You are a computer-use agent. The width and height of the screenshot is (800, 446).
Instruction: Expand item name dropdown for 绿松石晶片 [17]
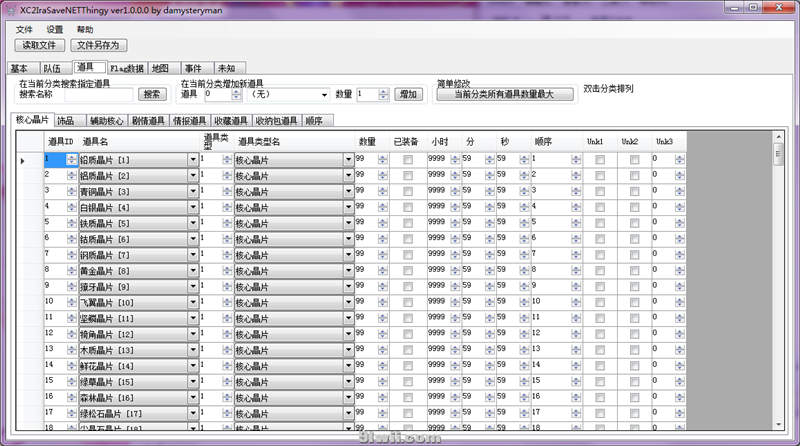click(x=193, y=413)
